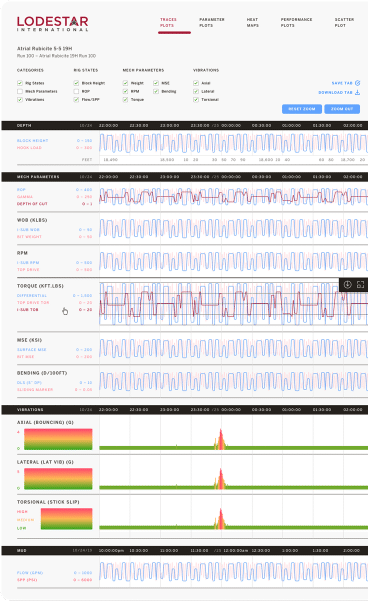Switch to the Parameter Plots tab
Viewport: 368px width, 601px height.
tap(212, 22)
